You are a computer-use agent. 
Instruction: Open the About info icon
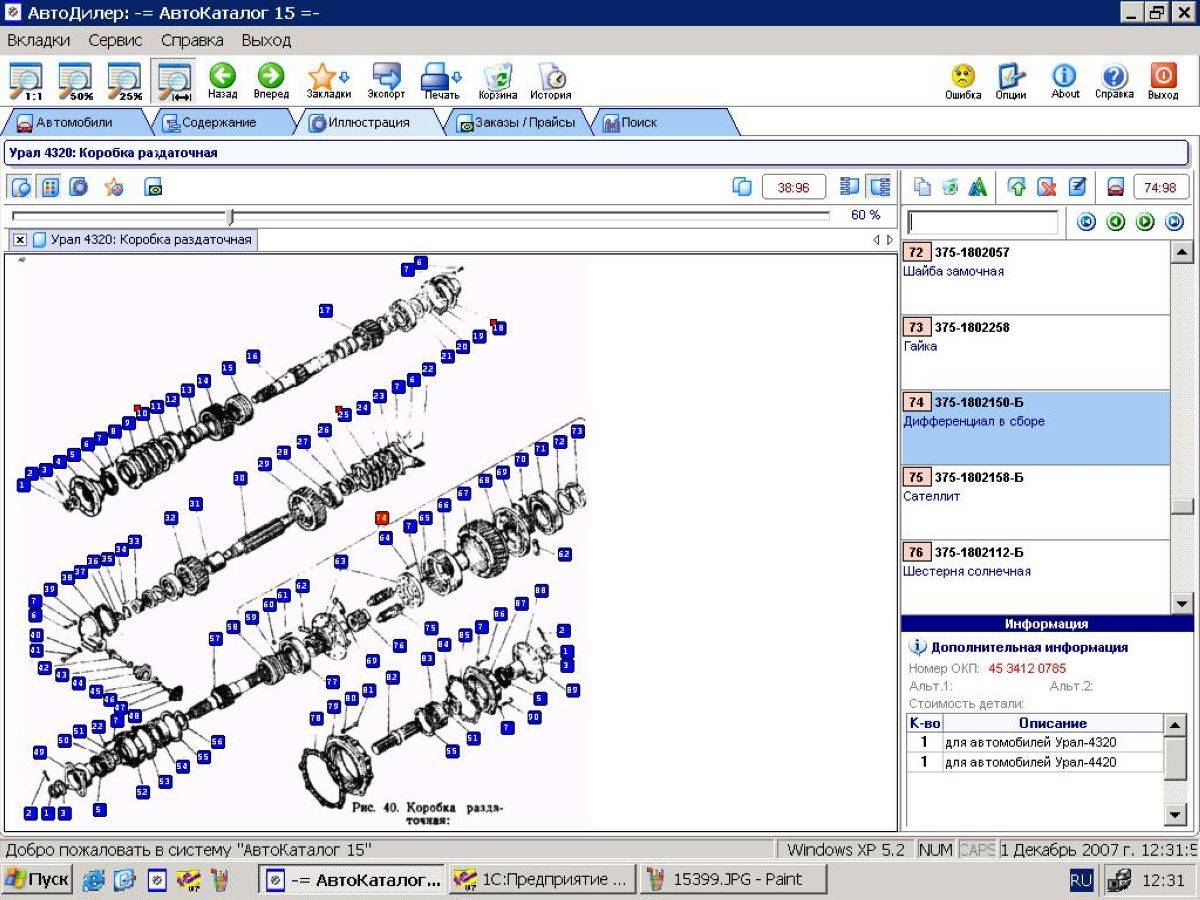point(1065,81)
